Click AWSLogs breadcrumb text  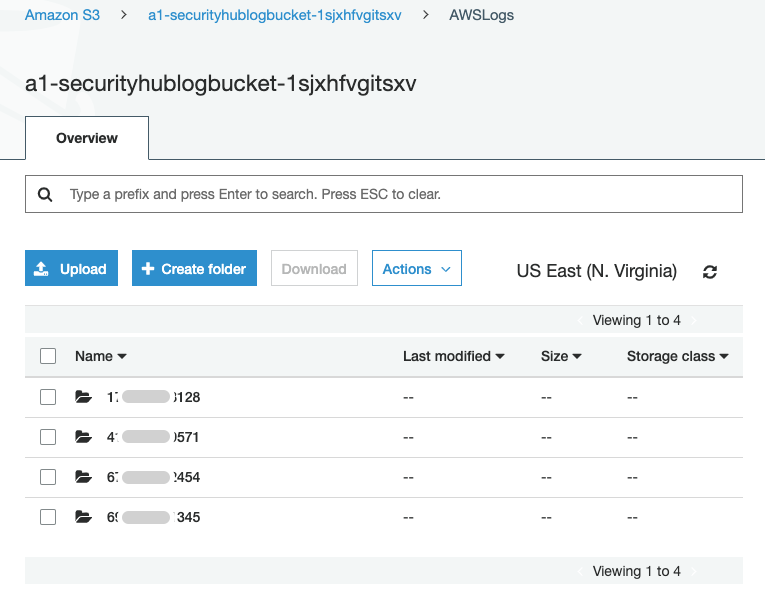coord(482,15)
